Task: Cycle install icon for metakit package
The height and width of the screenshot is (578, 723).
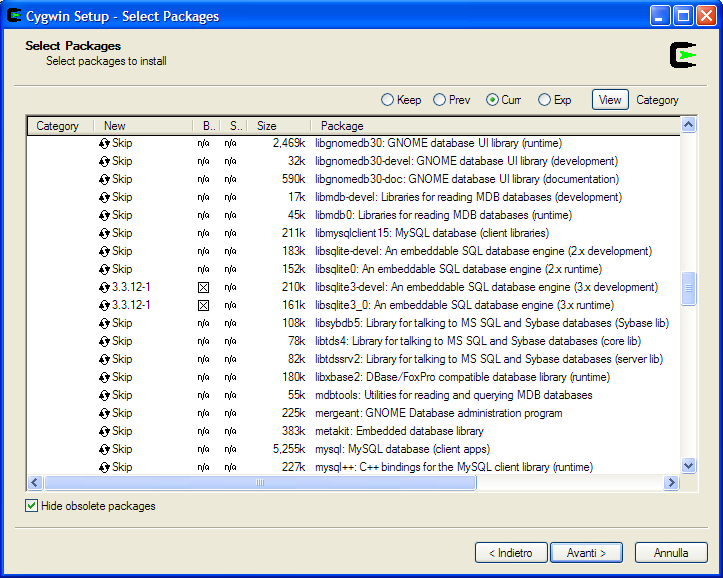Action: point(104,431)
